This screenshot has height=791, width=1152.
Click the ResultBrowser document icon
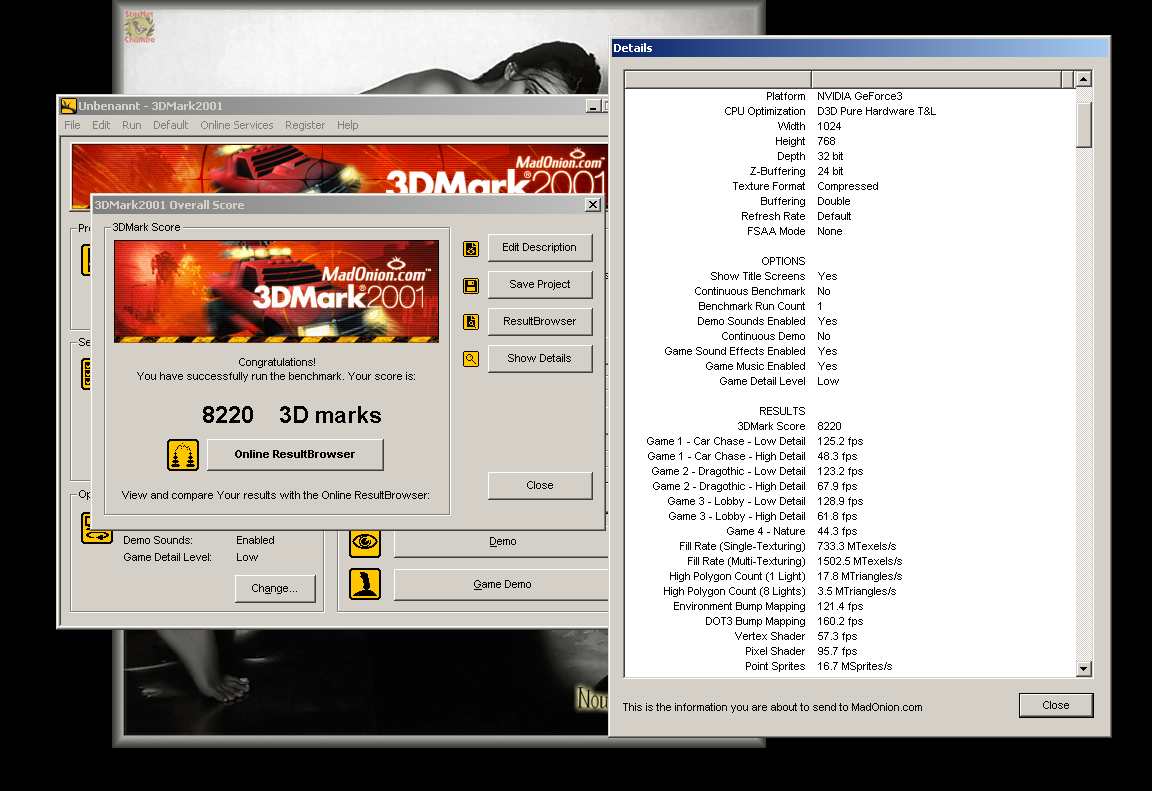coord(471,322)
